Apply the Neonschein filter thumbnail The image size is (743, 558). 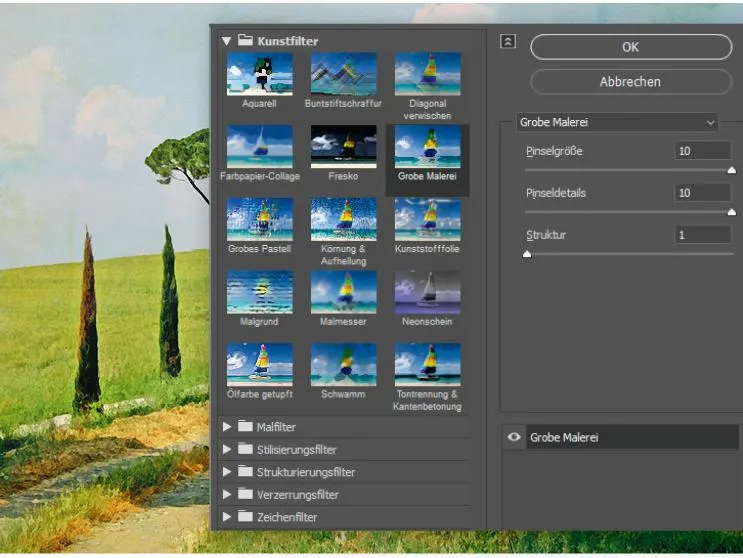[x=427, y=292]
